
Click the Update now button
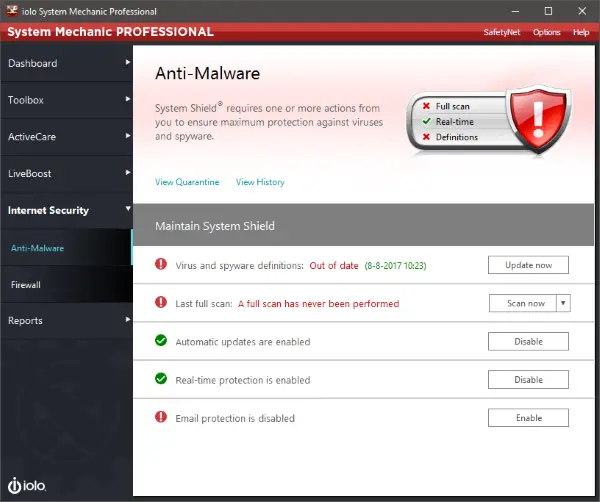[x=528, y=265]
